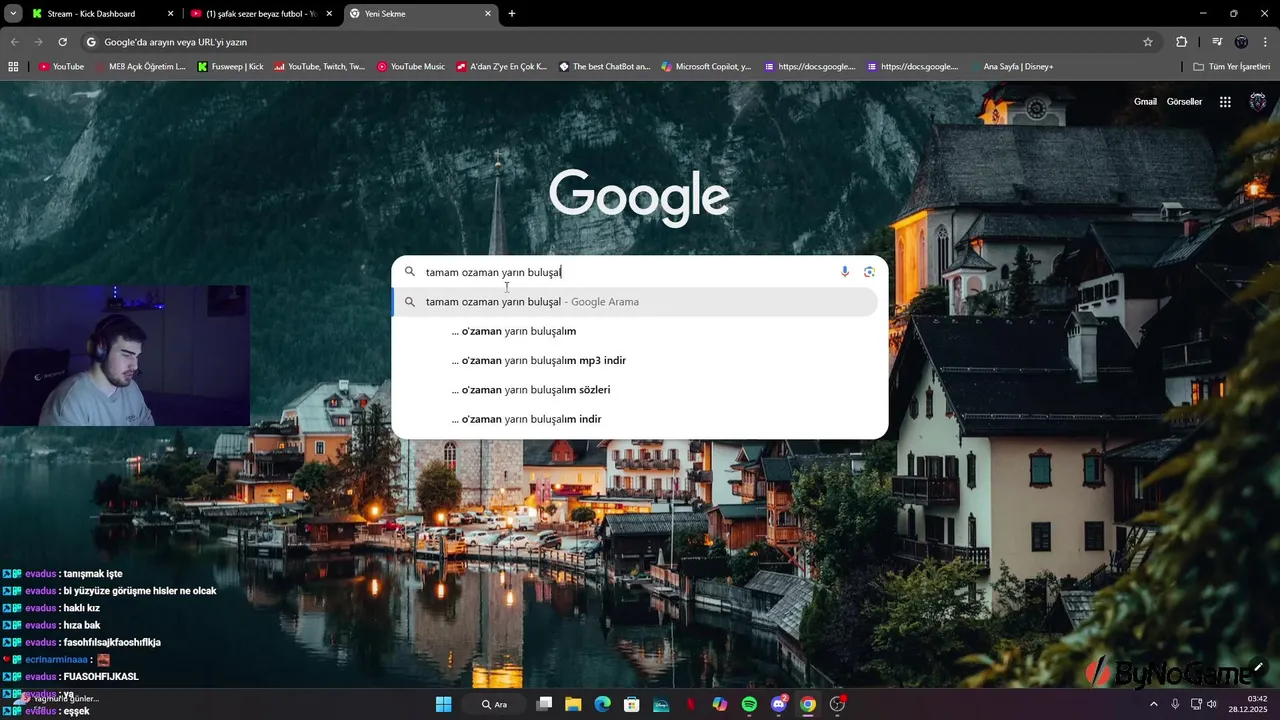1280x720 pixels.
Task: Select 'tamam ozaman yarın buluşal - Google Arama' row
Action: 635,302
